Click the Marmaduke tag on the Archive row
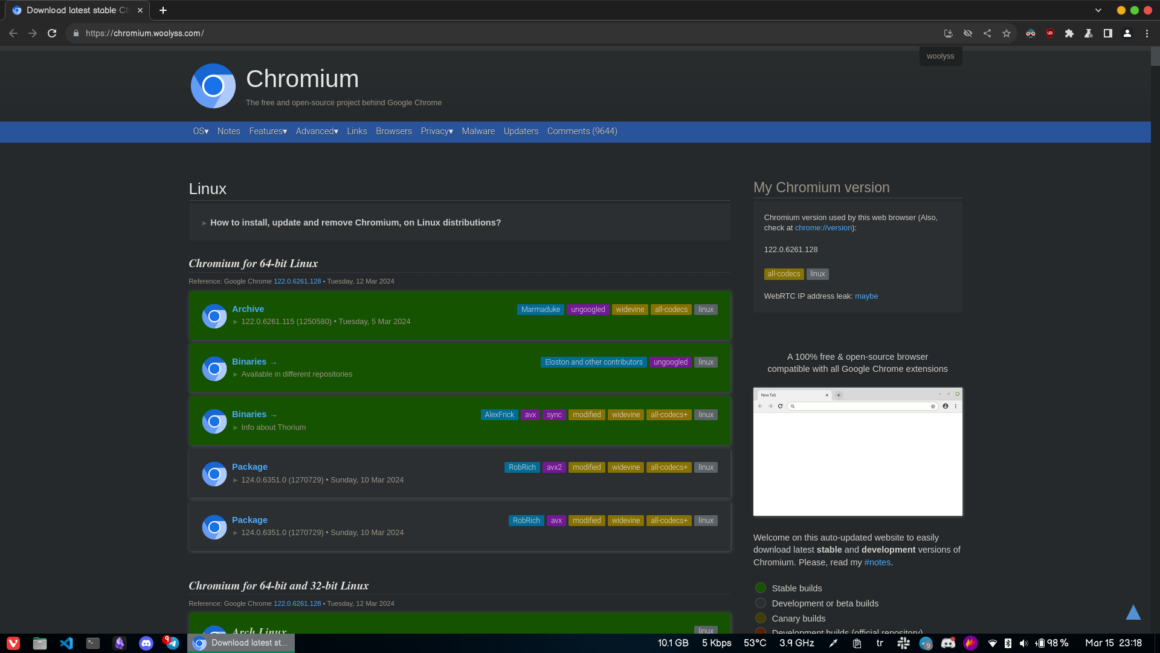The image size is (1160, 653). (541, 310)
